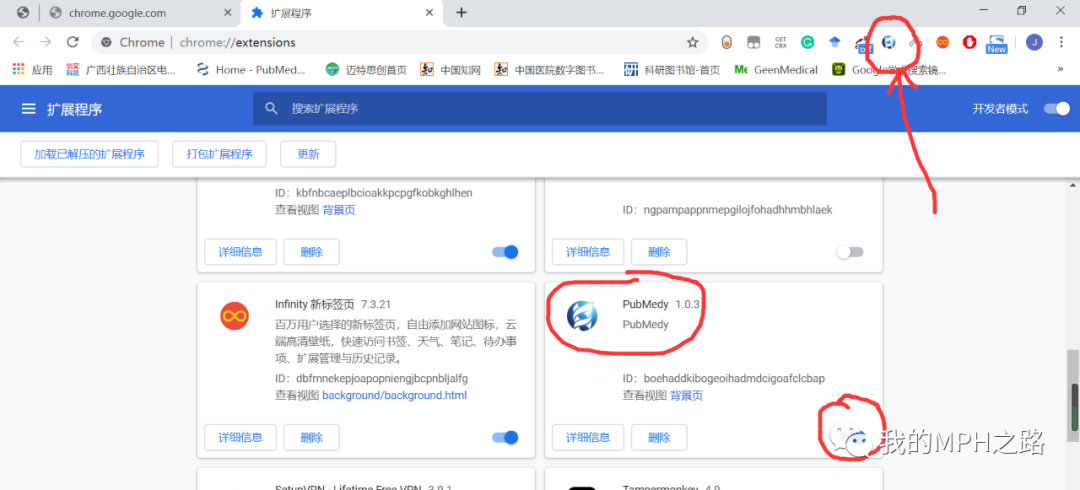The width and height of the screenshot is (1080, 490).
Task: Open the 中国医院数字图书... bookmark
Action: click(x=550, y=70)
